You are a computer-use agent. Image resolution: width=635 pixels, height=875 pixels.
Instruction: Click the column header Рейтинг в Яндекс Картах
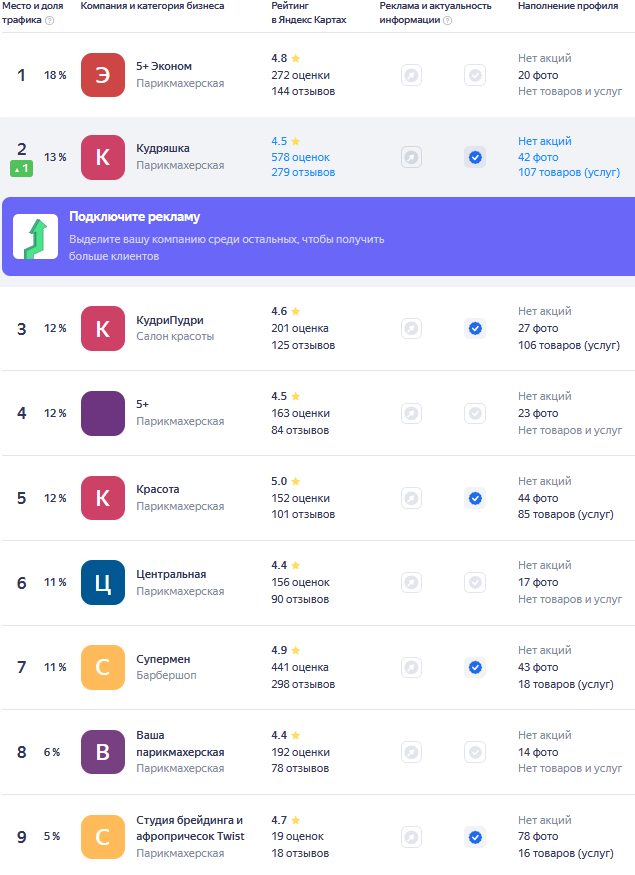pyautogui.click(x=309, y=13)
